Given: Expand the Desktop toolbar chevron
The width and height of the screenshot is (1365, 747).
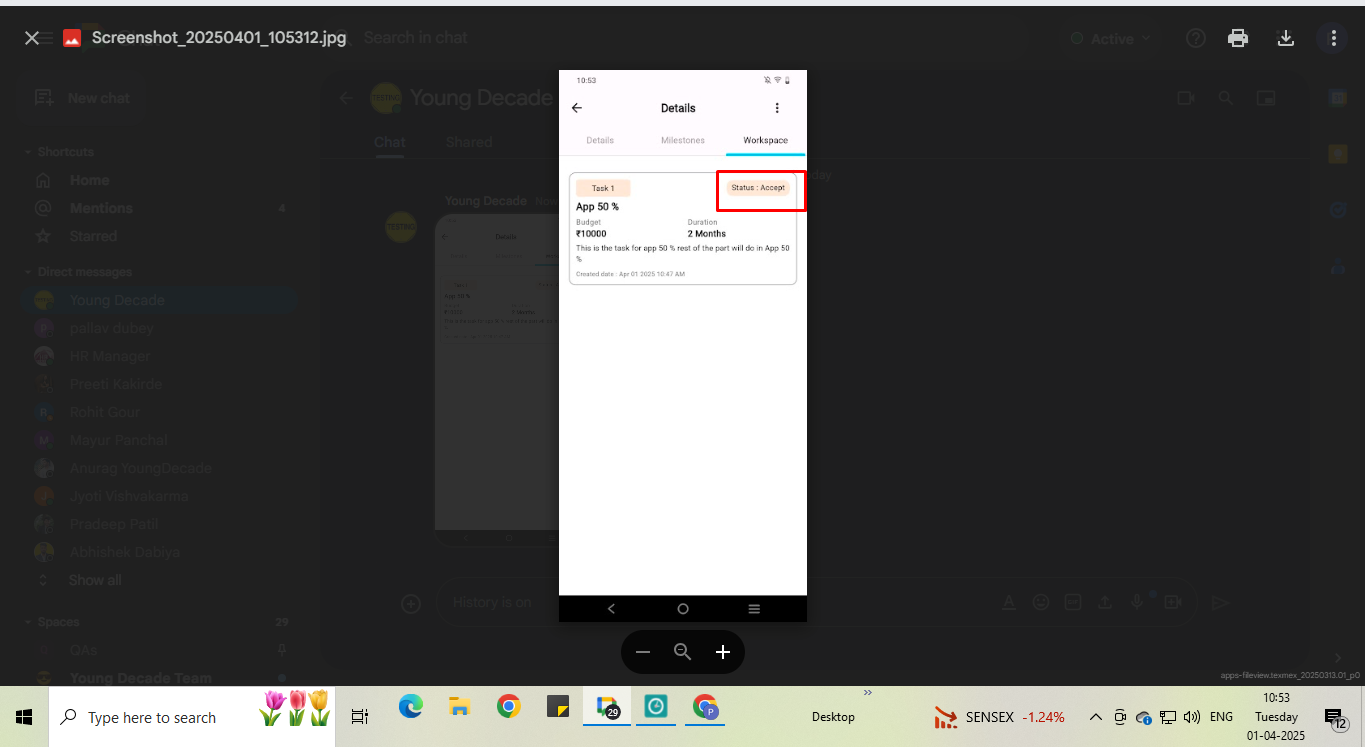Looking at the screenshot, I should pyautogui.click(x=867, y=692).
